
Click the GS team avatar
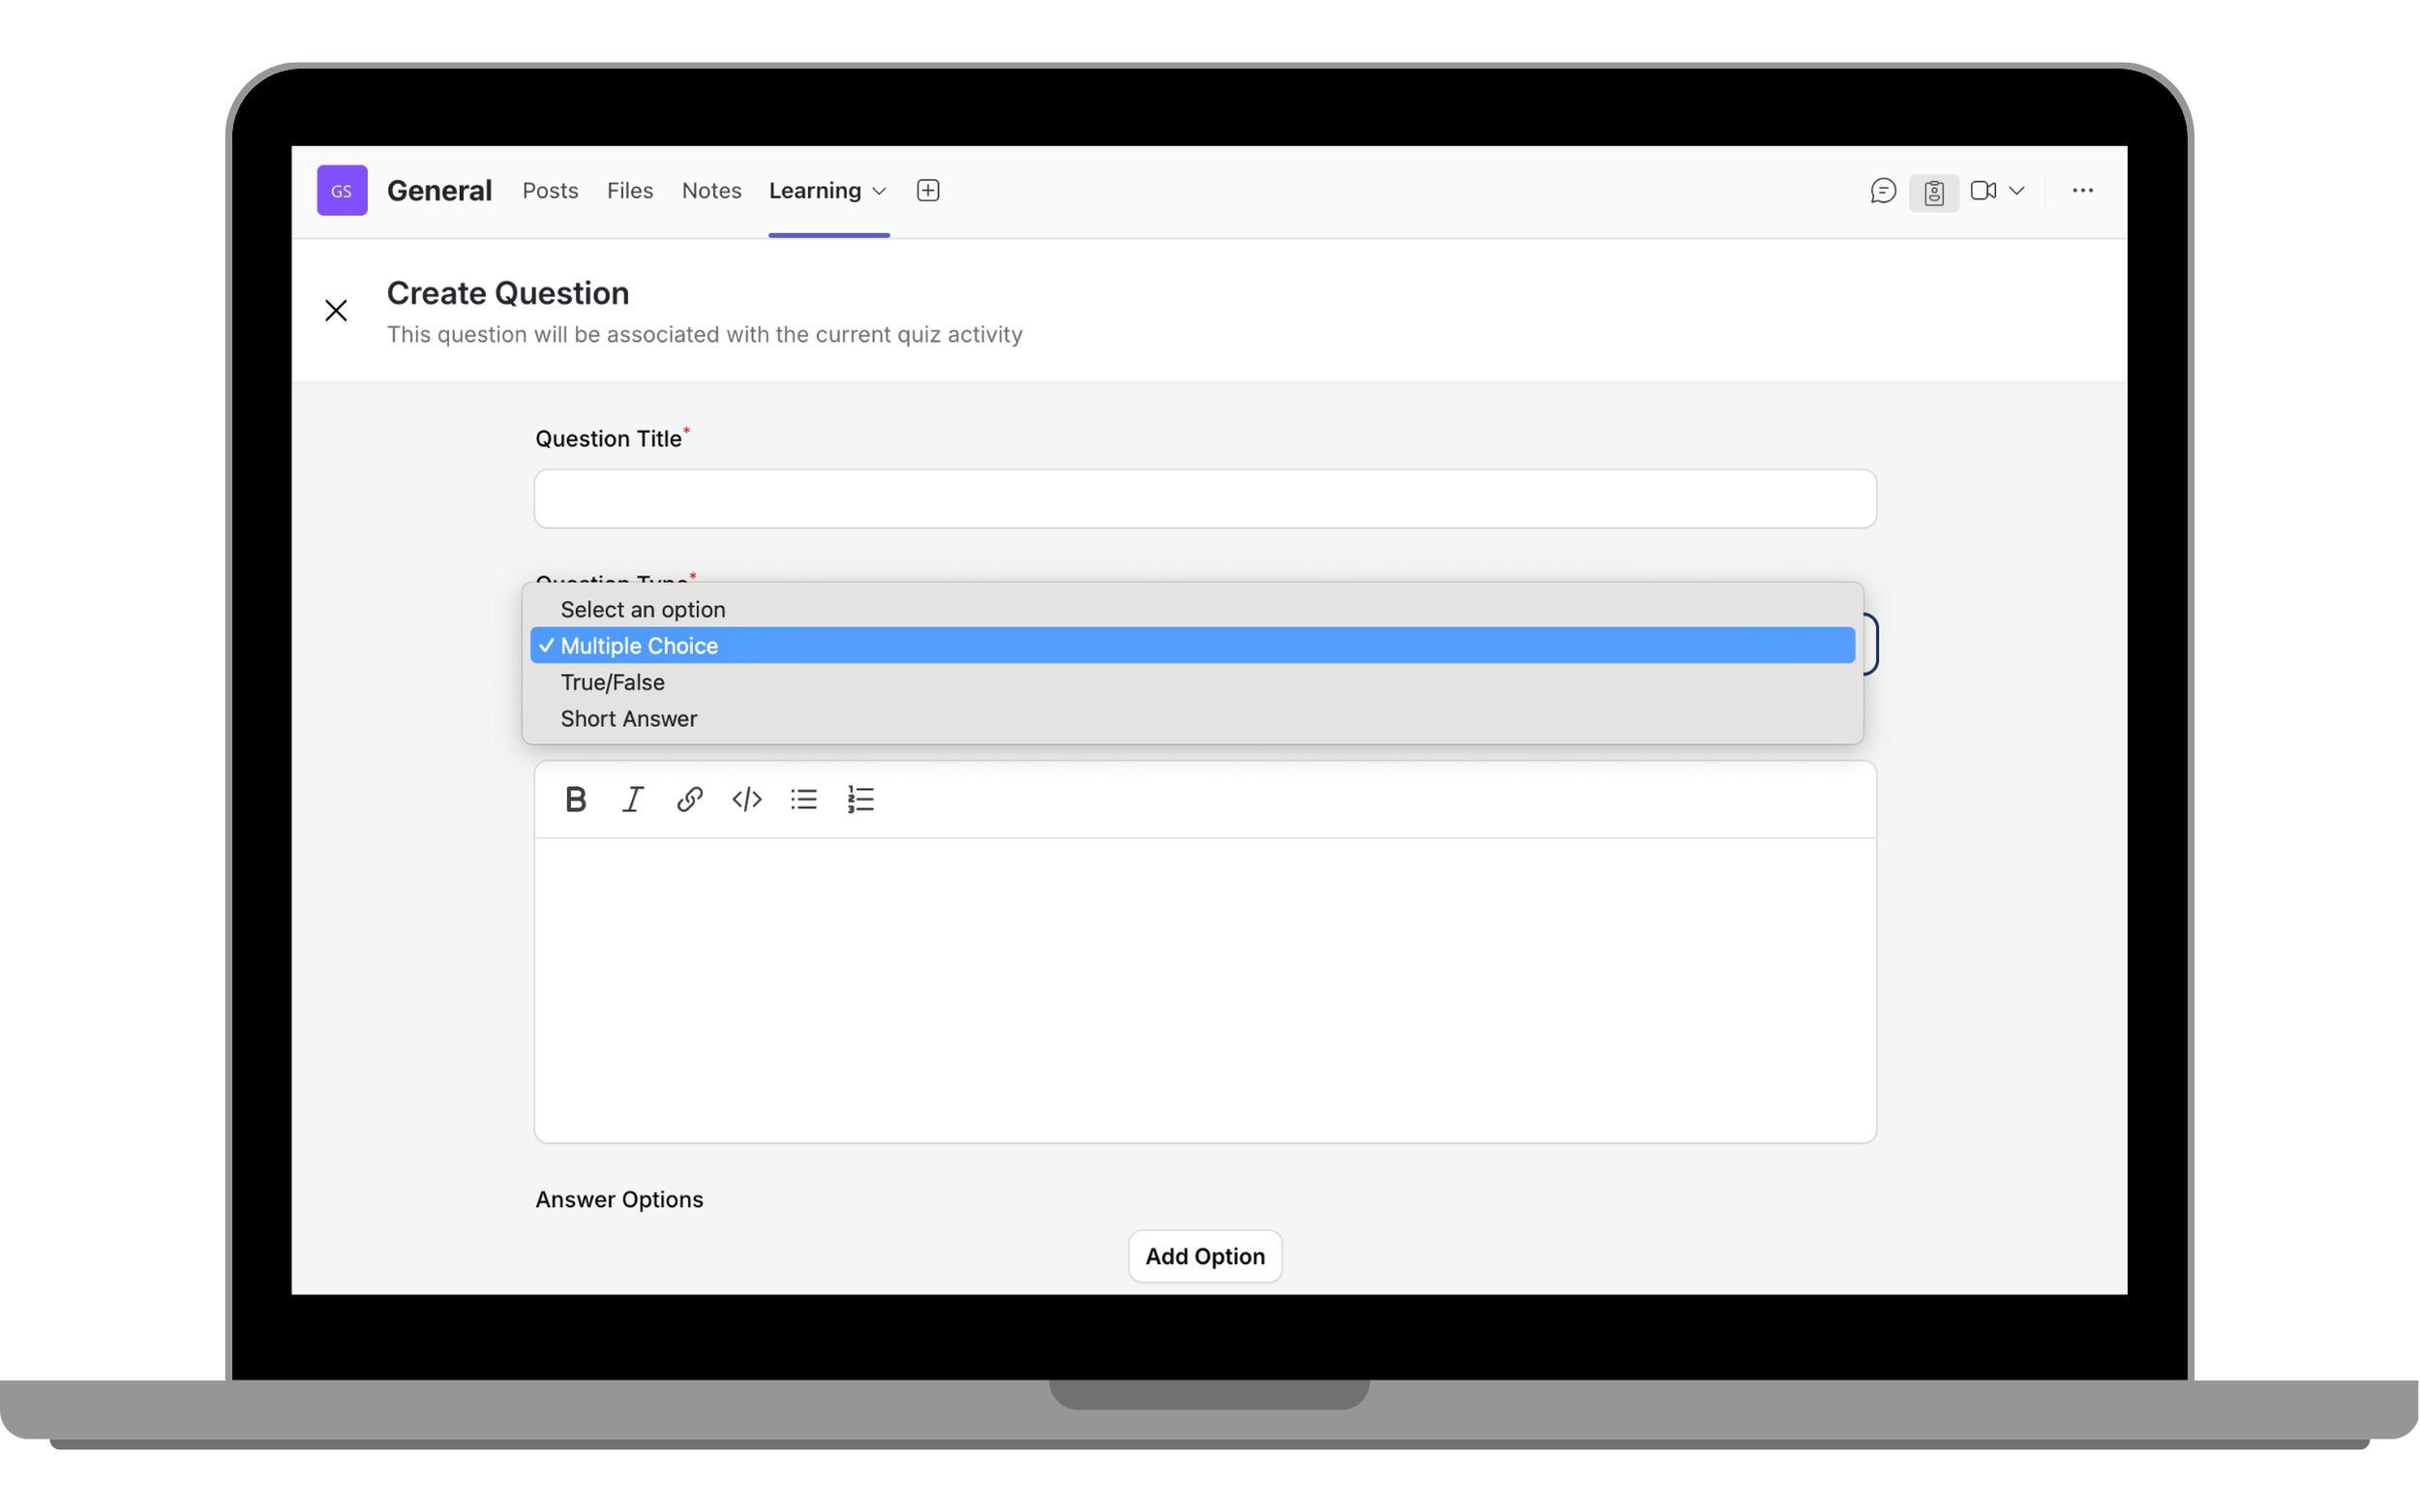pyautogui.click(x=342, y=190)
